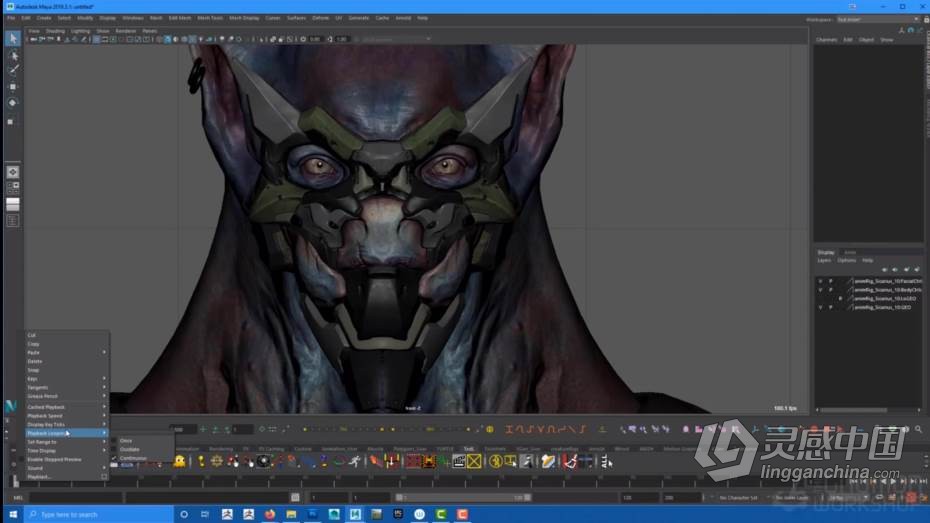This screenshot has height=523, width=930.
Task: Open Firefox from the Windows taskbar
Action: click(x=270, y=514)
